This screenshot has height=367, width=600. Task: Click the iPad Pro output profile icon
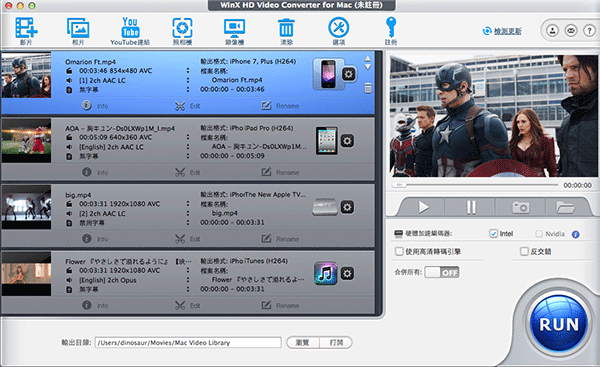(326, 141)
